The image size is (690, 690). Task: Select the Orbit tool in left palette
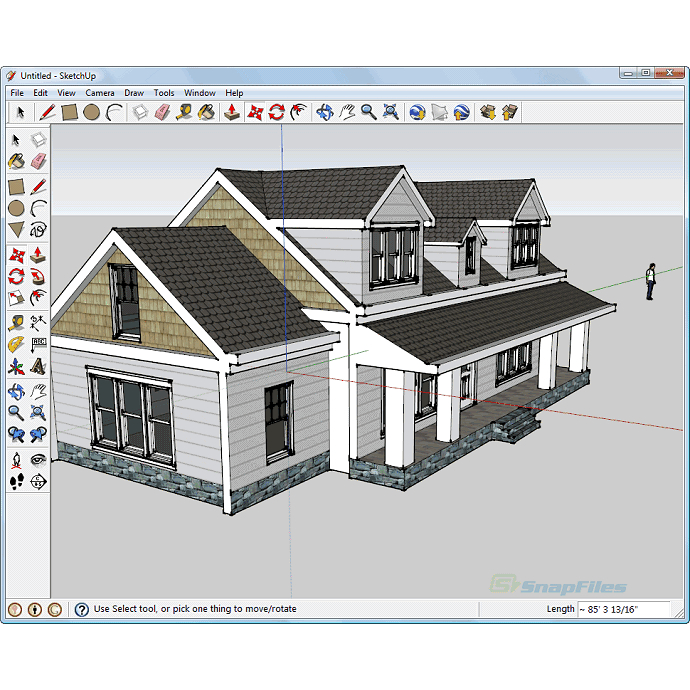[16, 391]
